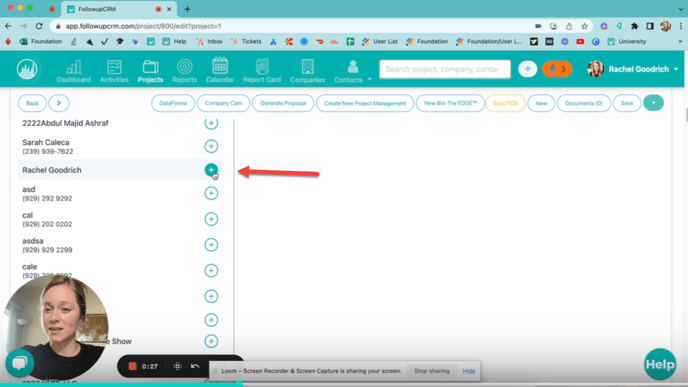
Task: Open the Reports page
Action: [184, 71]
